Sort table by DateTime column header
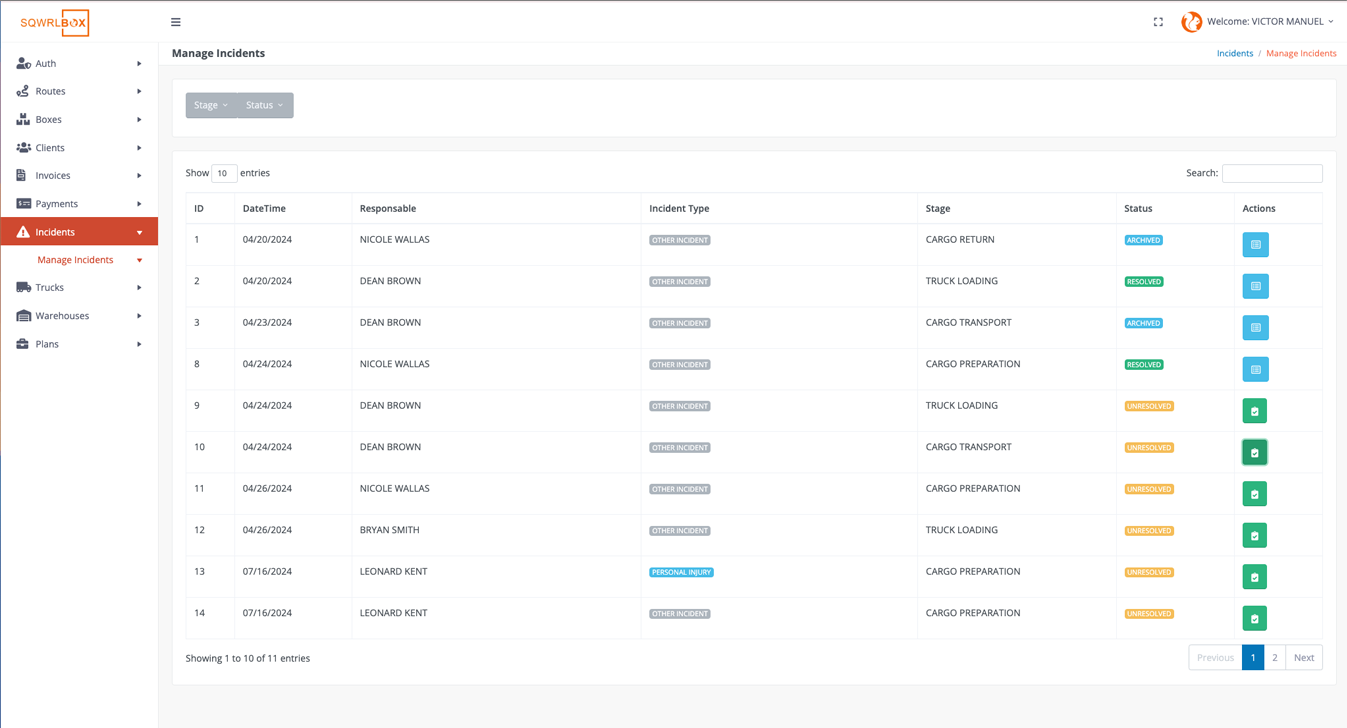 [x=264, y=209]
